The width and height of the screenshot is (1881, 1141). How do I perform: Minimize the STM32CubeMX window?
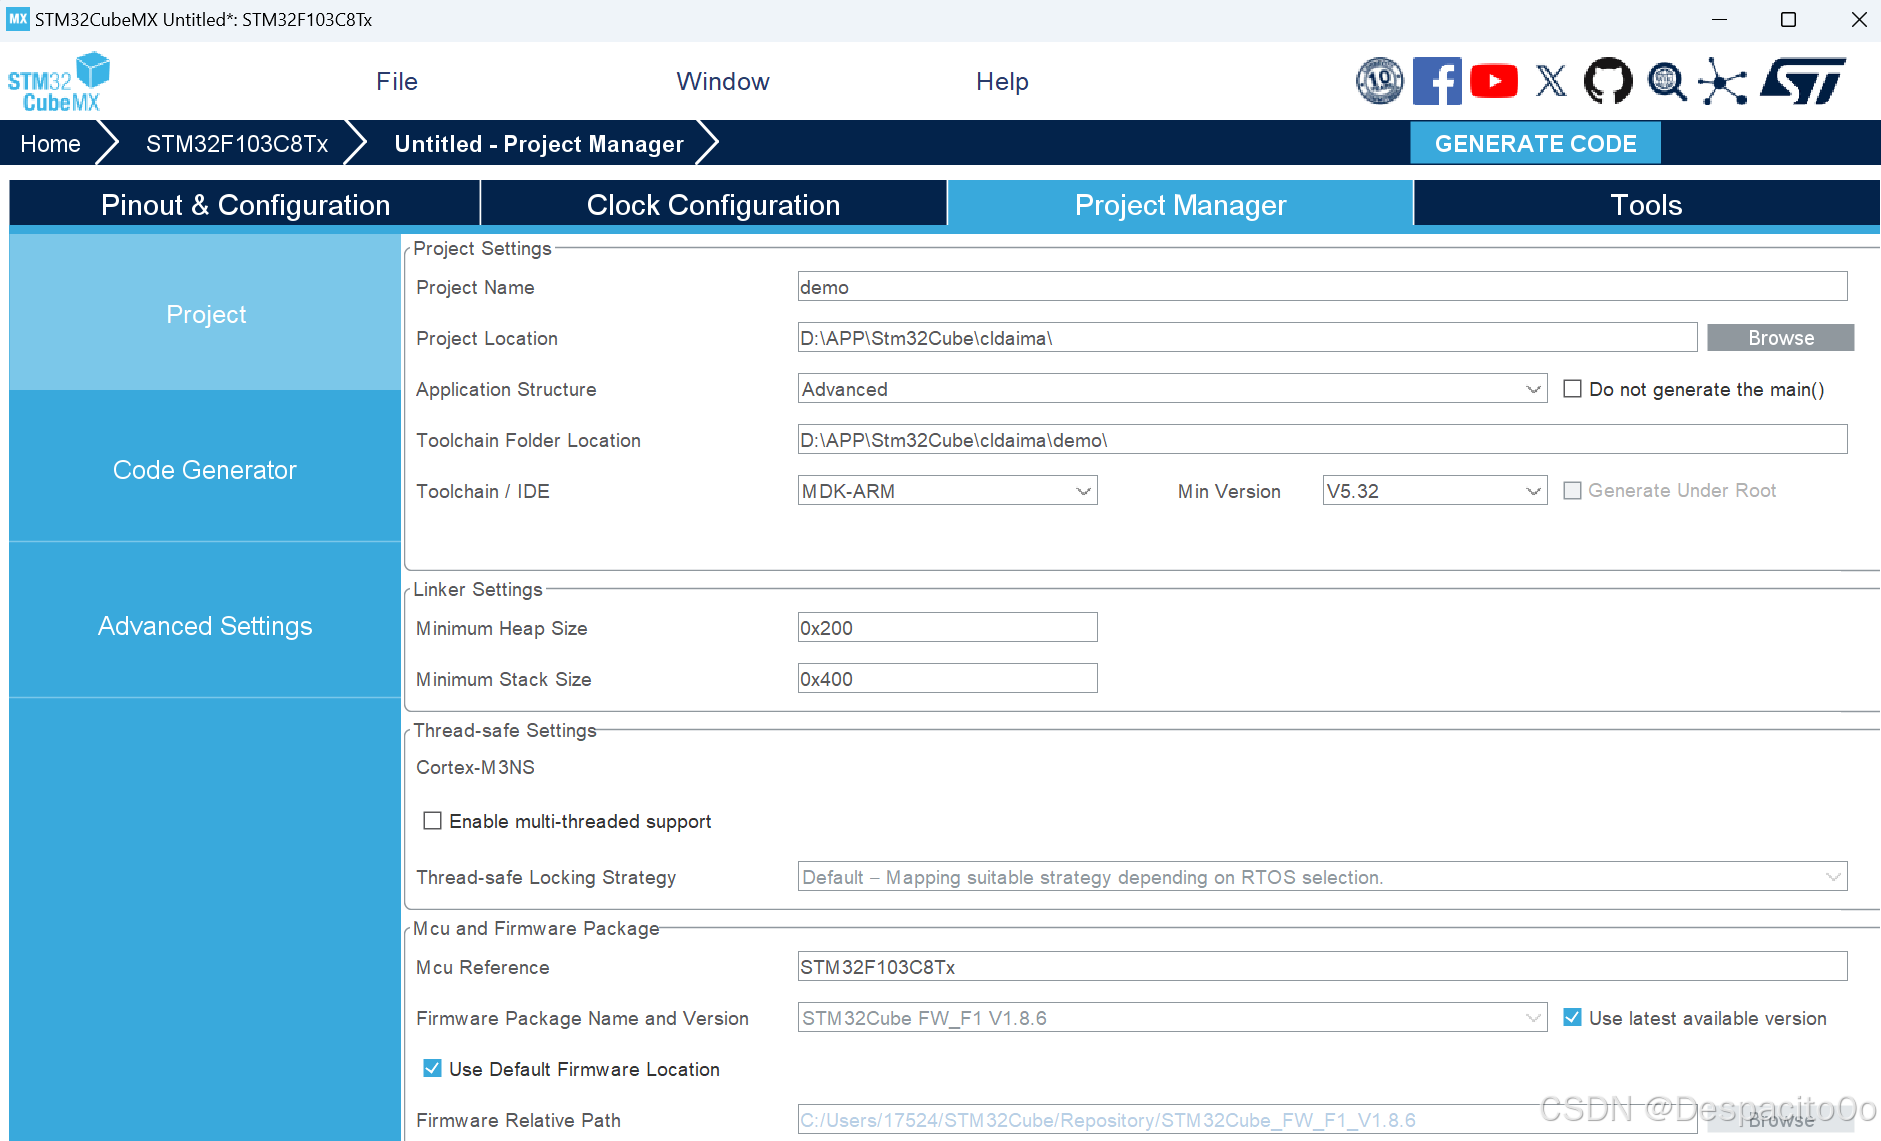(1719, 19)
